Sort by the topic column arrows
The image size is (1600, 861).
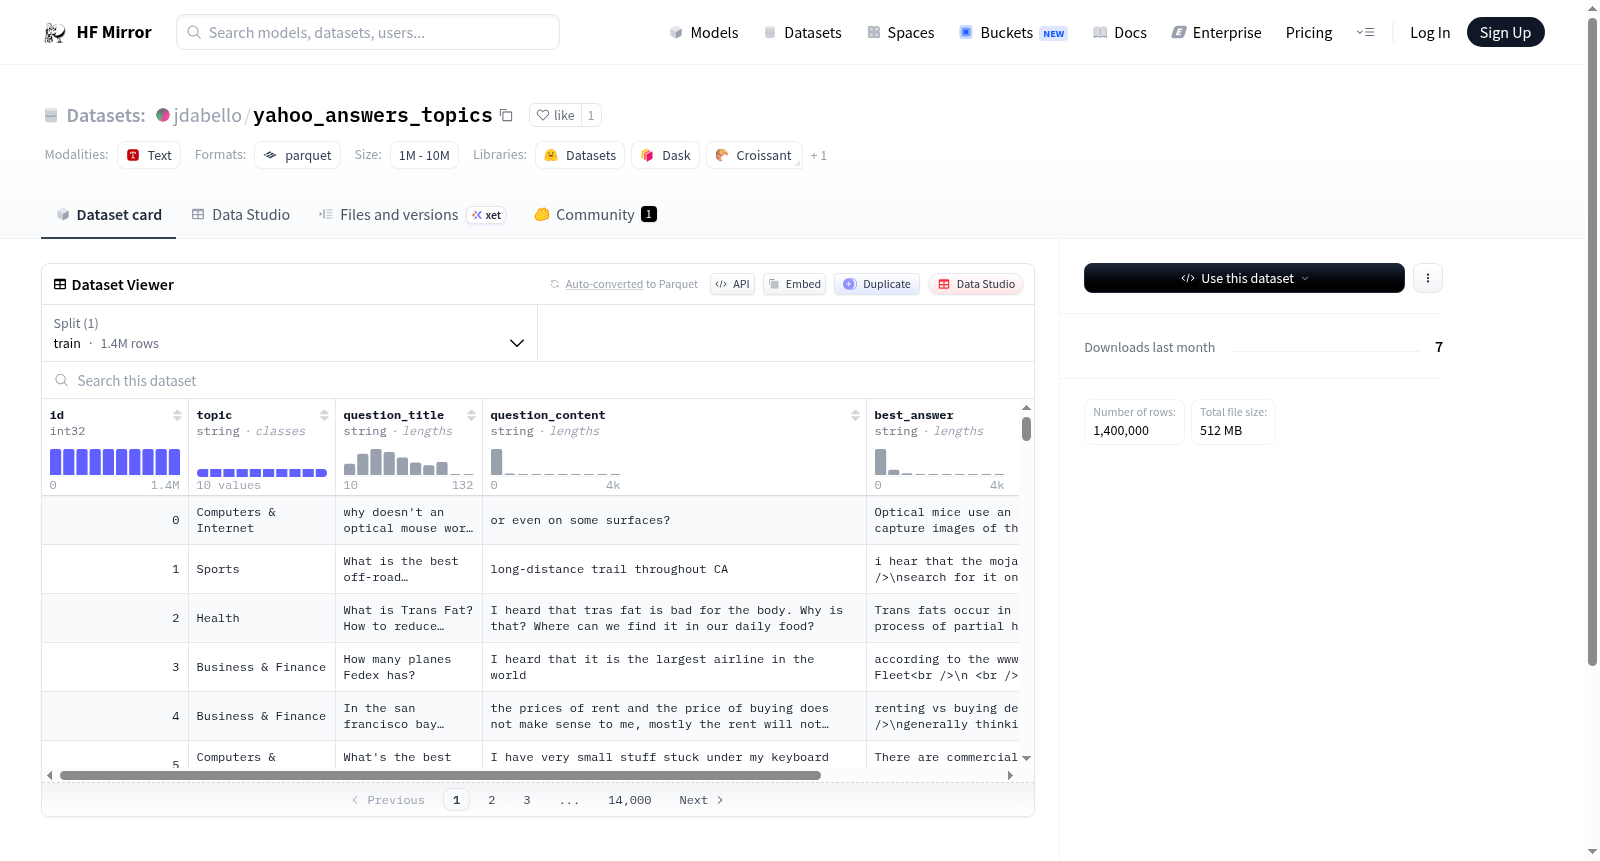[x=324, y=415]
